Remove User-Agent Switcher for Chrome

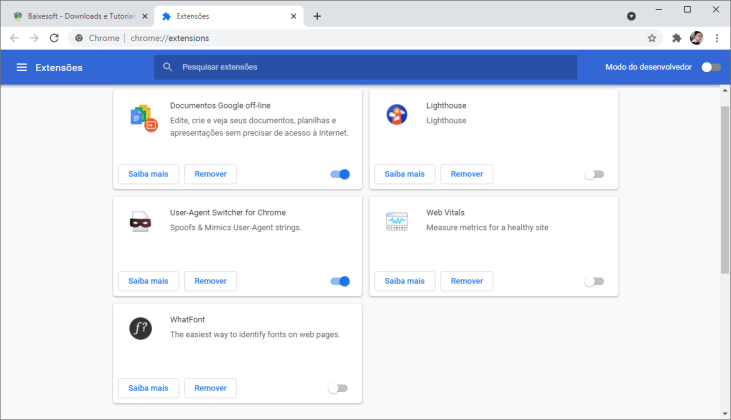210,281
